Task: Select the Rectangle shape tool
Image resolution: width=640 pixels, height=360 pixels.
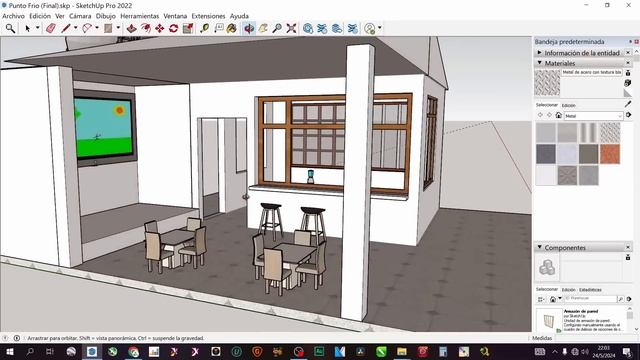Action: tap(108, 28)
